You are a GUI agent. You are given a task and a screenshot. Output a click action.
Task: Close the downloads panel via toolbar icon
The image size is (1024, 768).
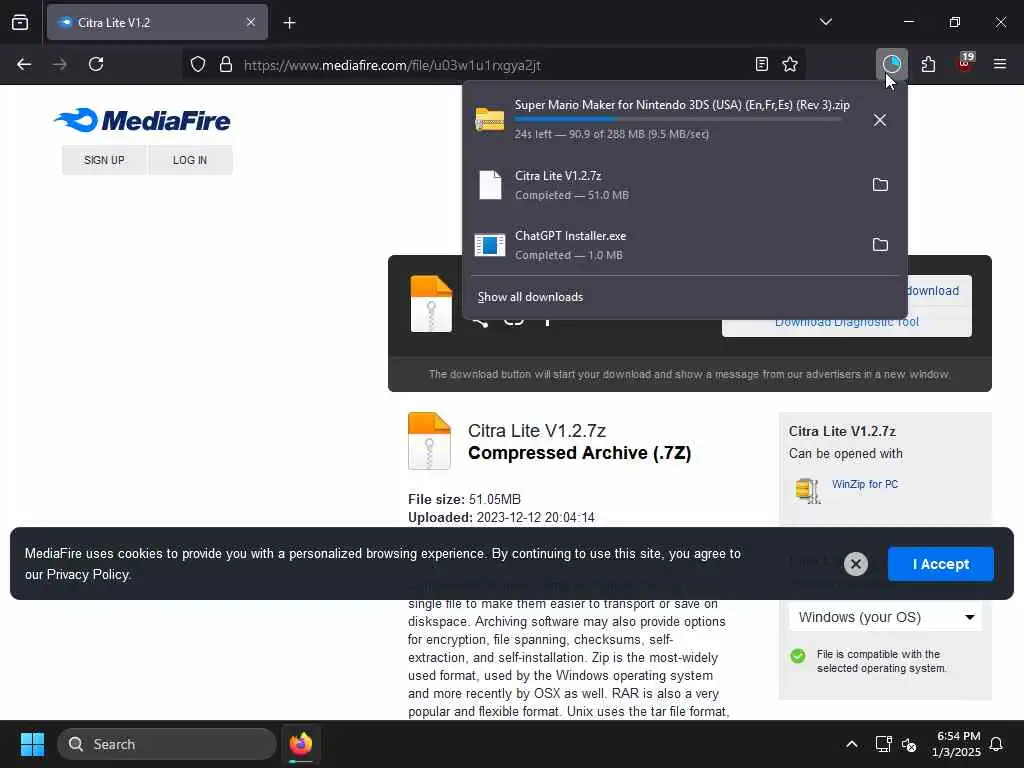click(891, 64)
